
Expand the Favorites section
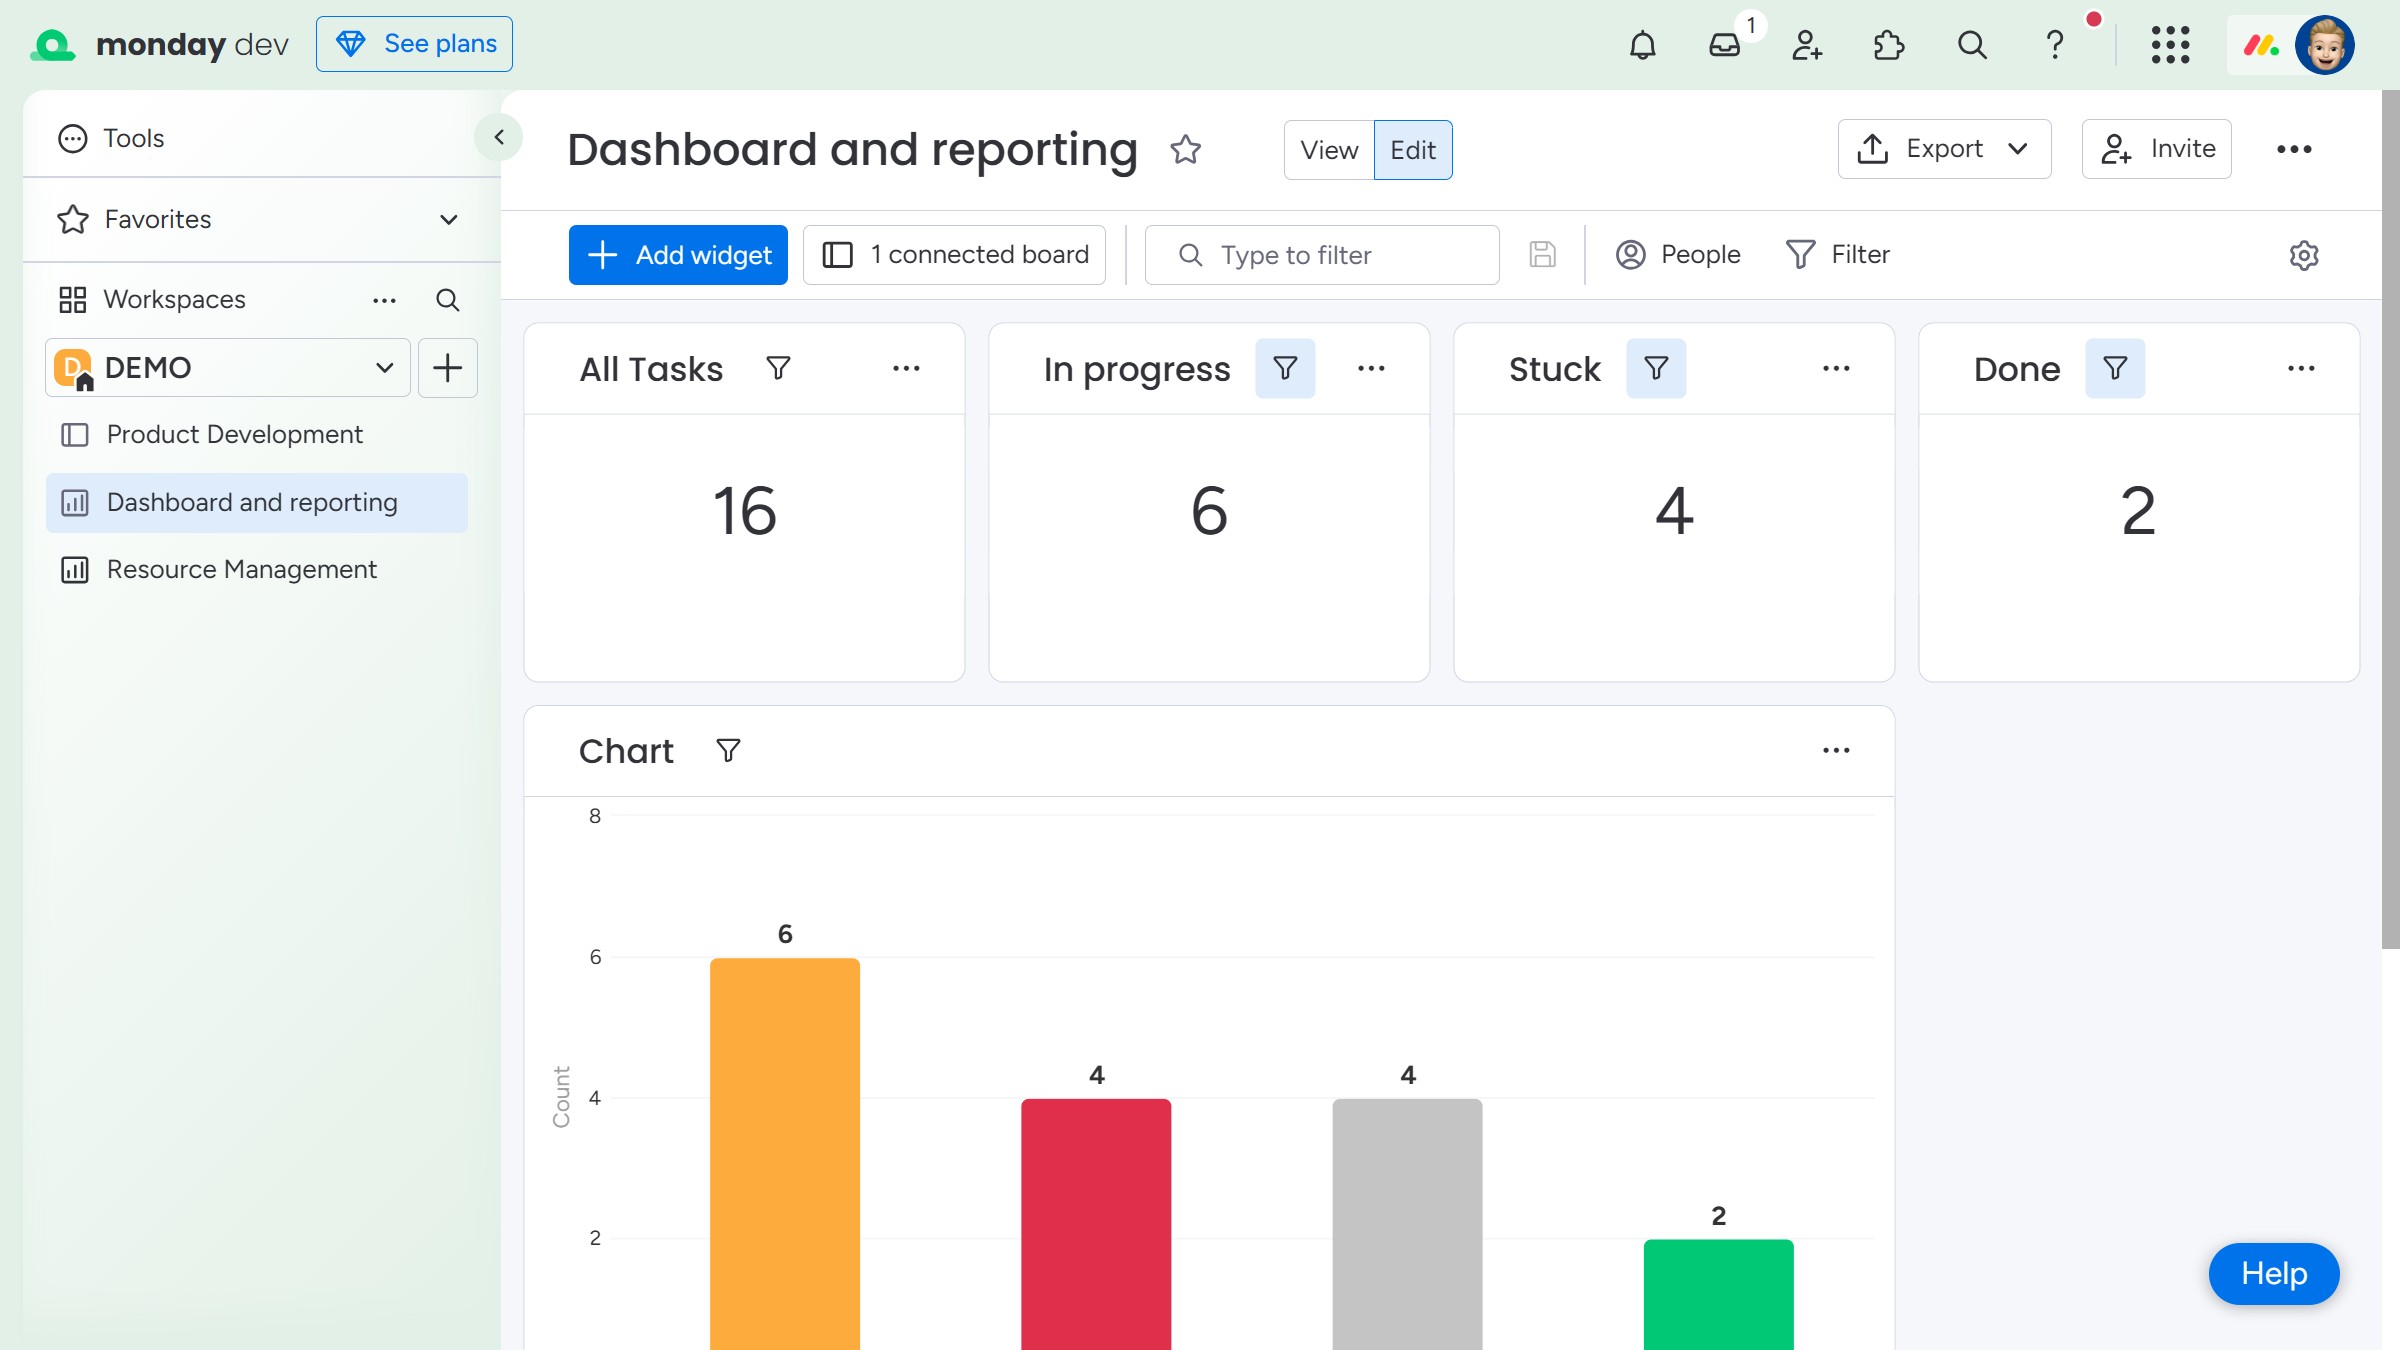449,220
